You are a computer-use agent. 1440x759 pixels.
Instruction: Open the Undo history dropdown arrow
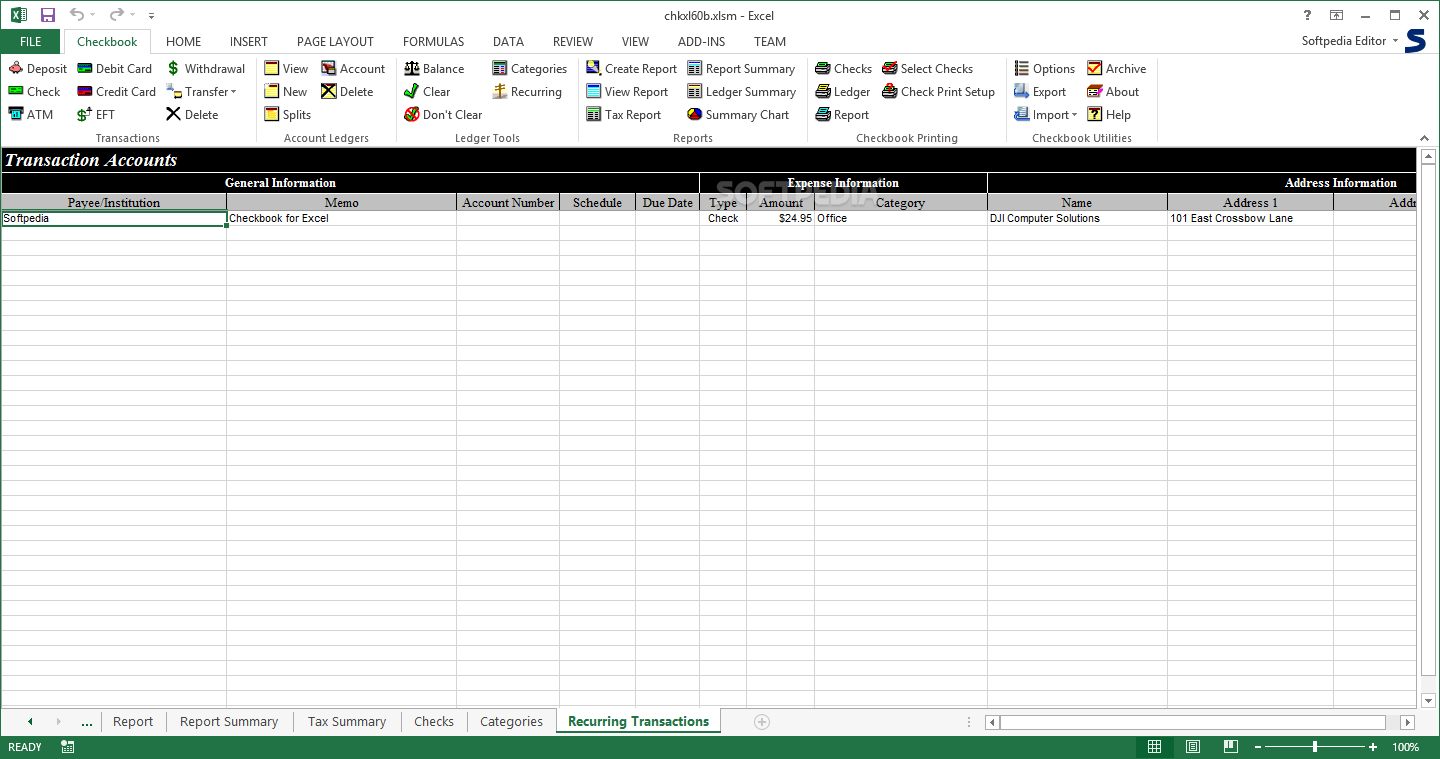pos(93,15)
